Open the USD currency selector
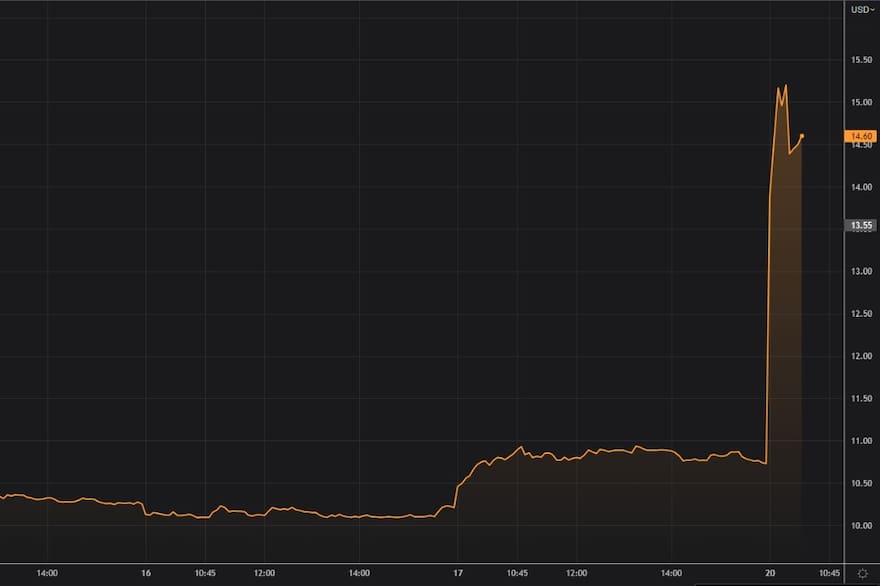 (861, 9)
